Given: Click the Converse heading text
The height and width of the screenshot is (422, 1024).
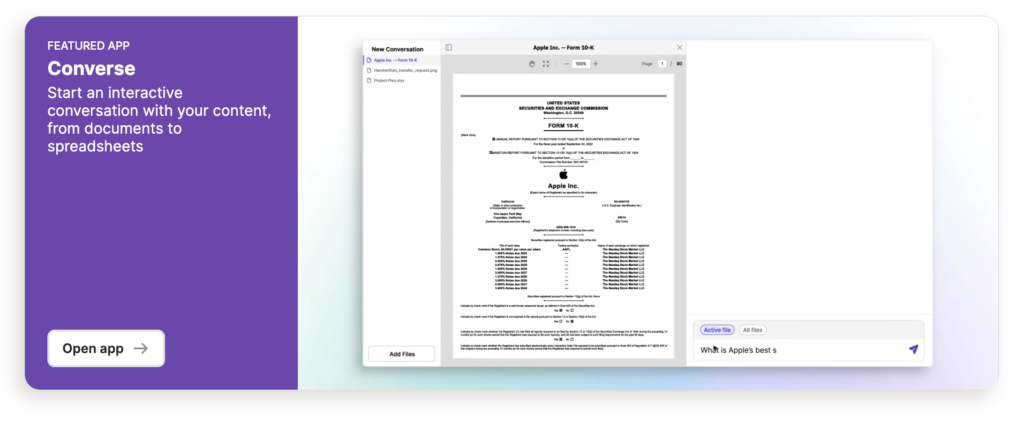Looking at the screenshot, I should click(x=91, y=69).
